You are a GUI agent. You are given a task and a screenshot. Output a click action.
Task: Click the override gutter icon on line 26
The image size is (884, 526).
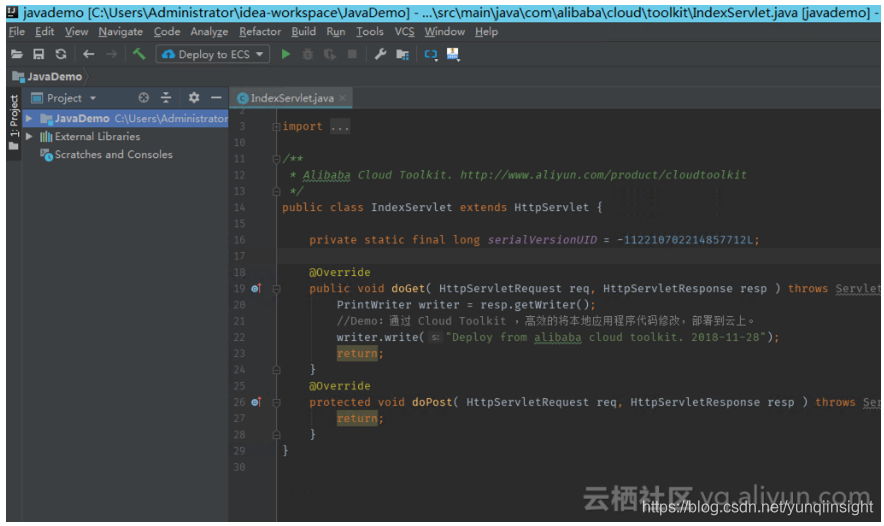point(256,402)
